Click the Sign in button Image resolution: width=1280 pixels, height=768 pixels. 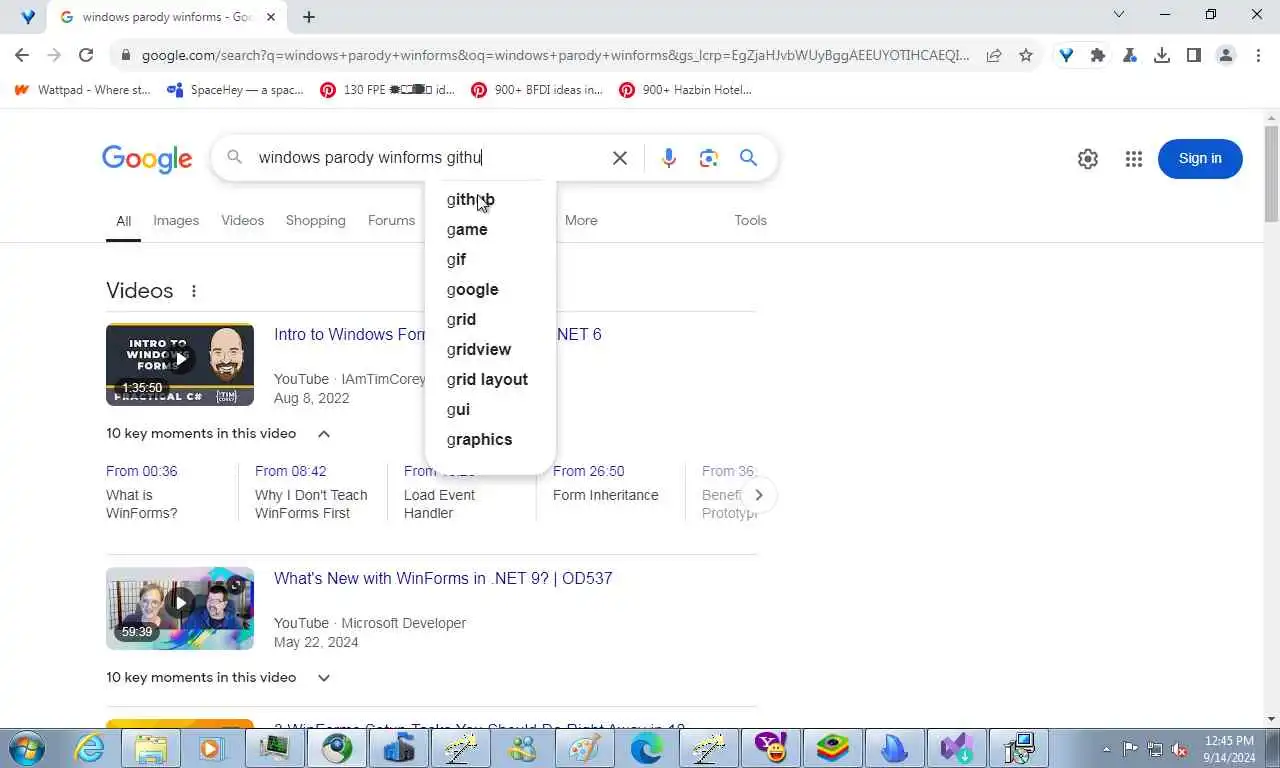click(x=1200, y=159)
